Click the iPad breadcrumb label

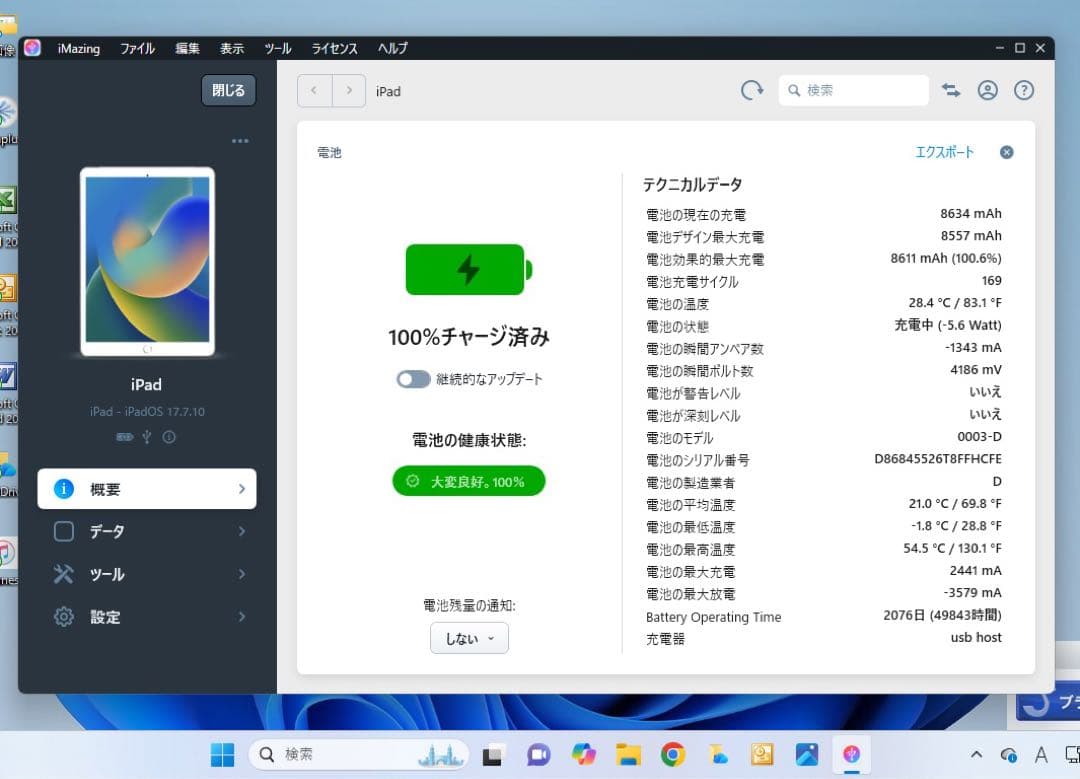coord(388,92)
